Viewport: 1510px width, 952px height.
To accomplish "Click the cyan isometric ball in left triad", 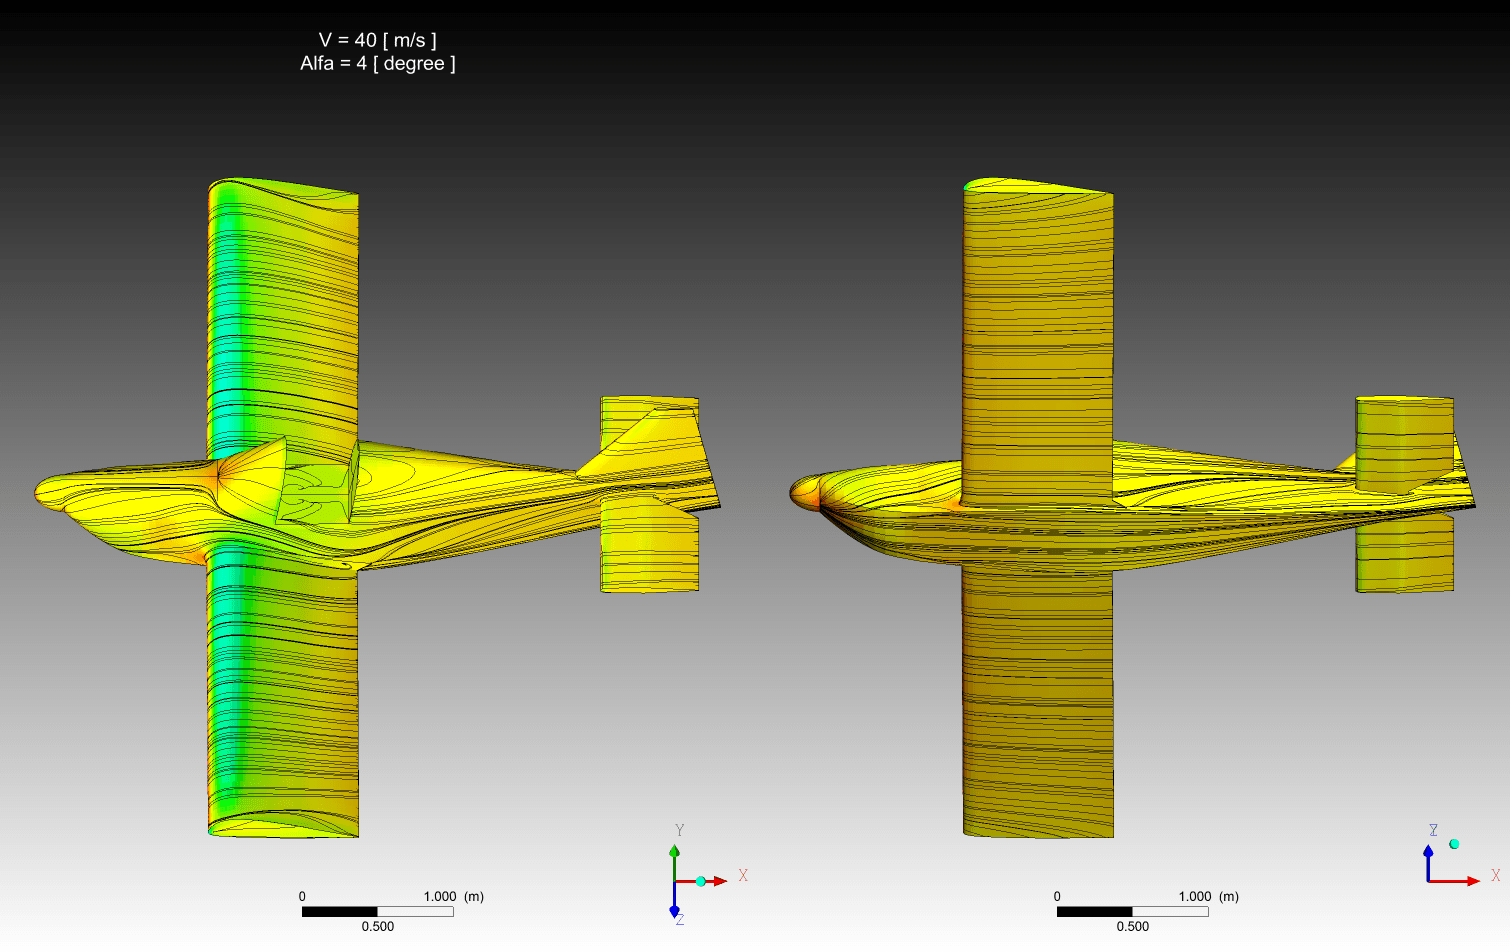I will (701, 881).
